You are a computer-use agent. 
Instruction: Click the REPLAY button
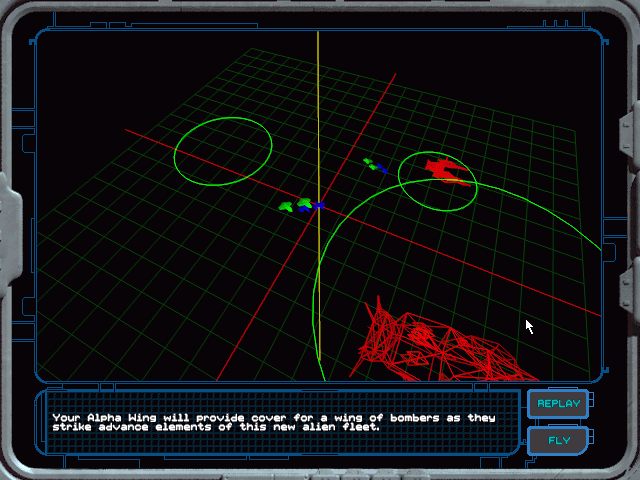[558, 404]
